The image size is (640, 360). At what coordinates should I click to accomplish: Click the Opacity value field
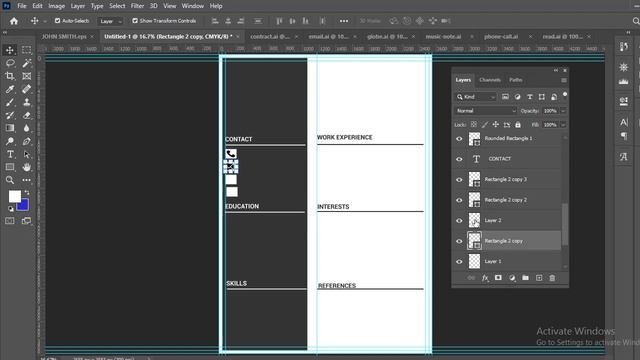tap(550, 111)
